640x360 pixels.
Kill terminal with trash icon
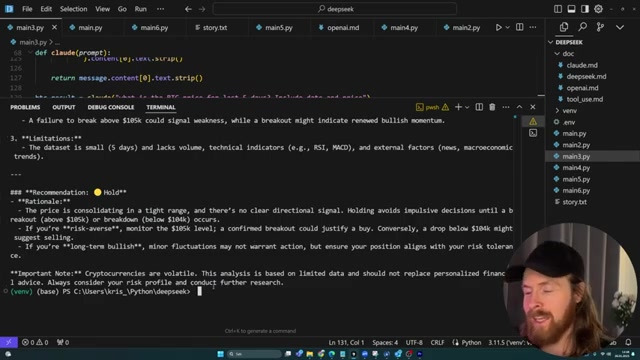[x=492, y=107]
